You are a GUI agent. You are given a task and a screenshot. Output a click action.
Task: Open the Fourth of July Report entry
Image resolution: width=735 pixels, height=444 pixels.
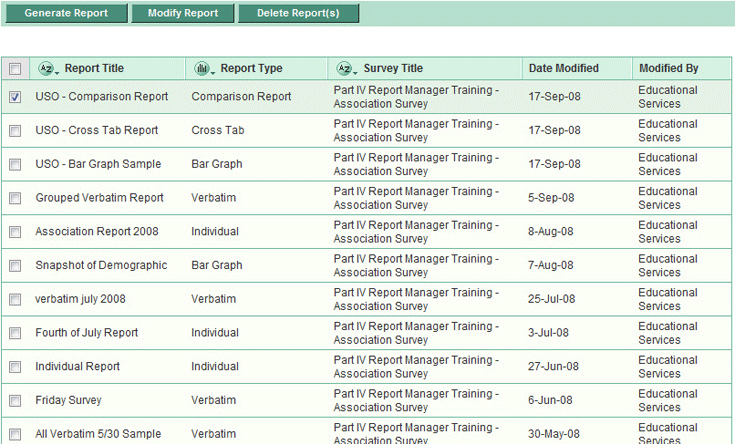(86, 333)
